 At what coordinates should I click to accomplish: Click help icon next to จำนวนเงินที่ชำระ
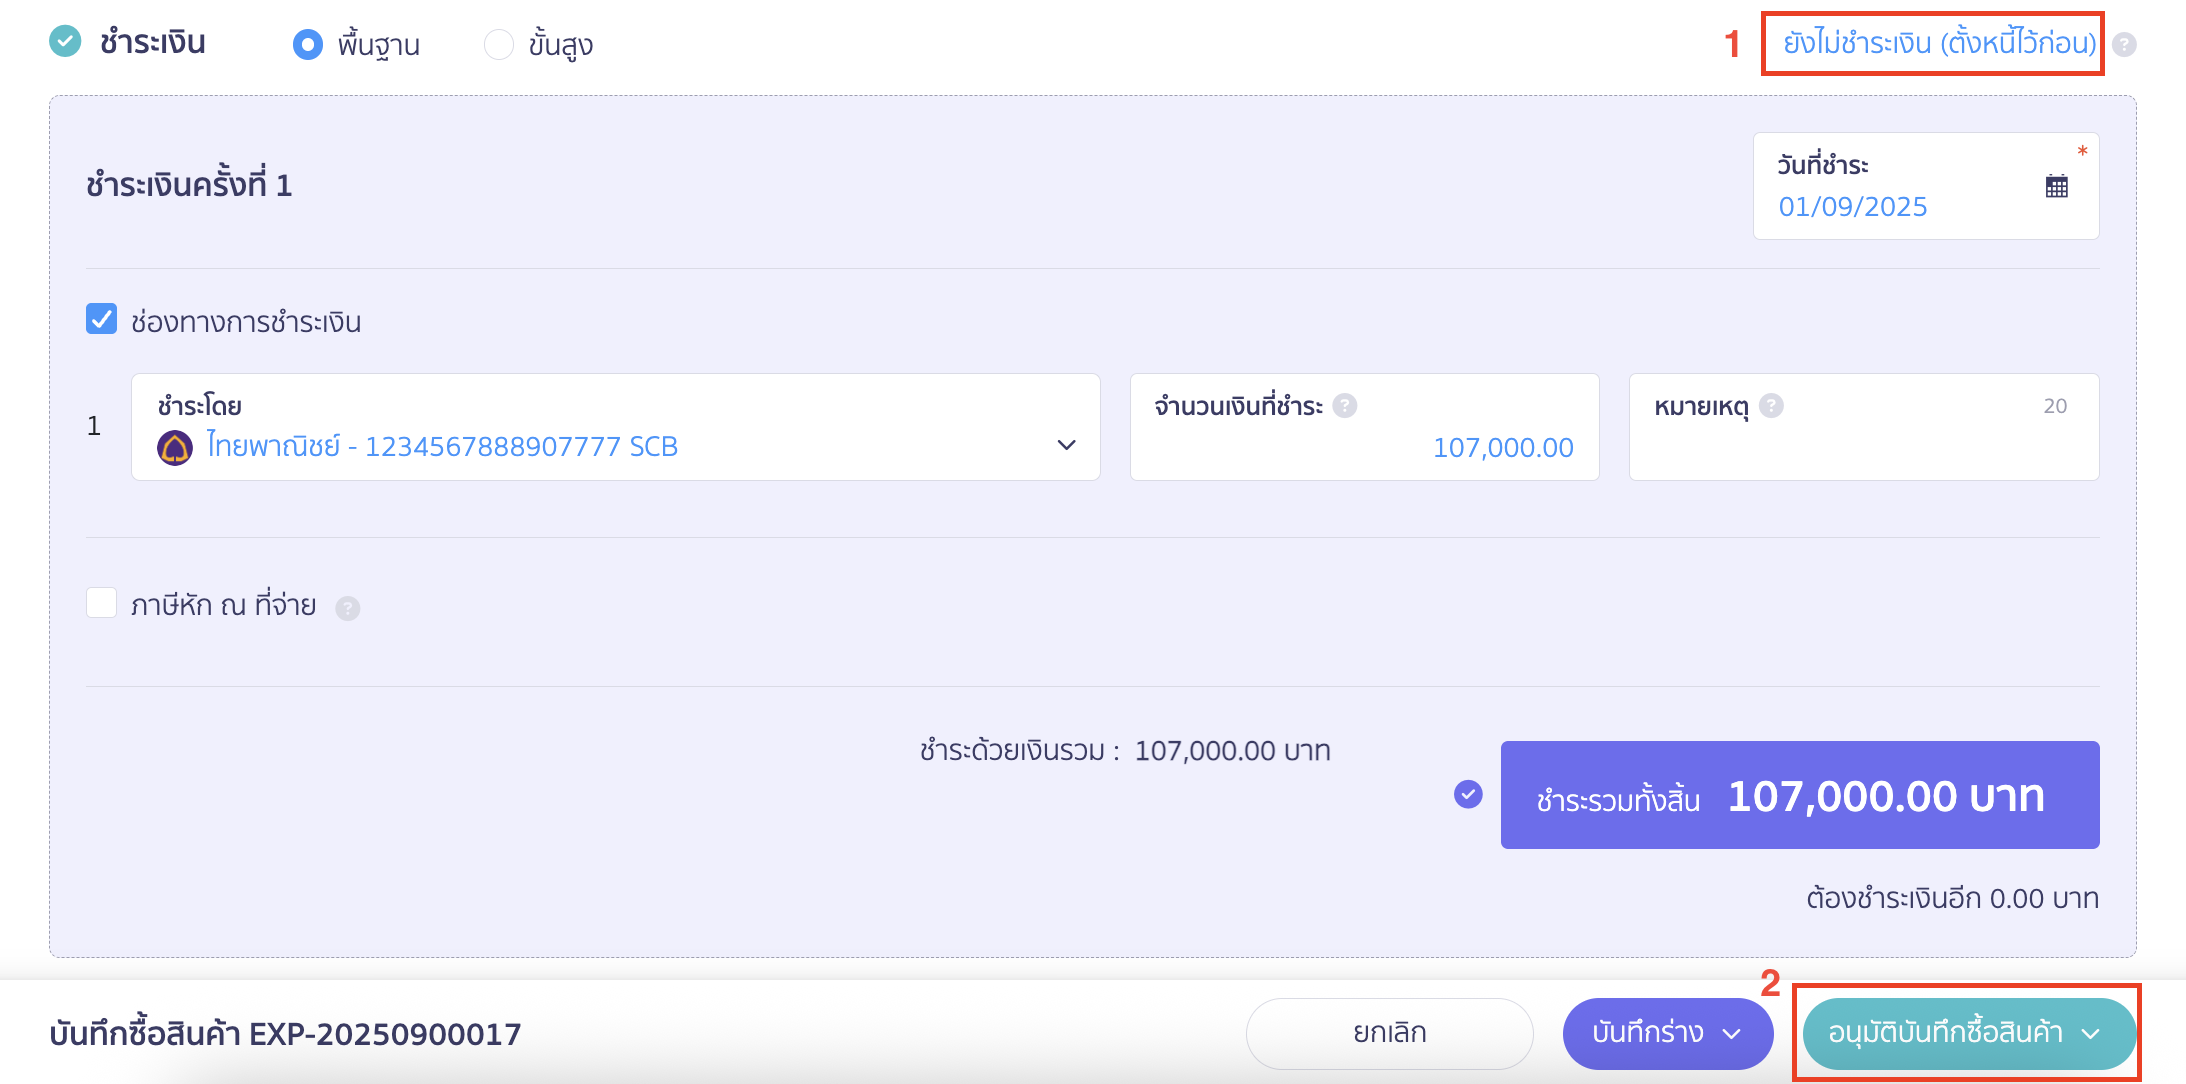[x=1345, y=406]
